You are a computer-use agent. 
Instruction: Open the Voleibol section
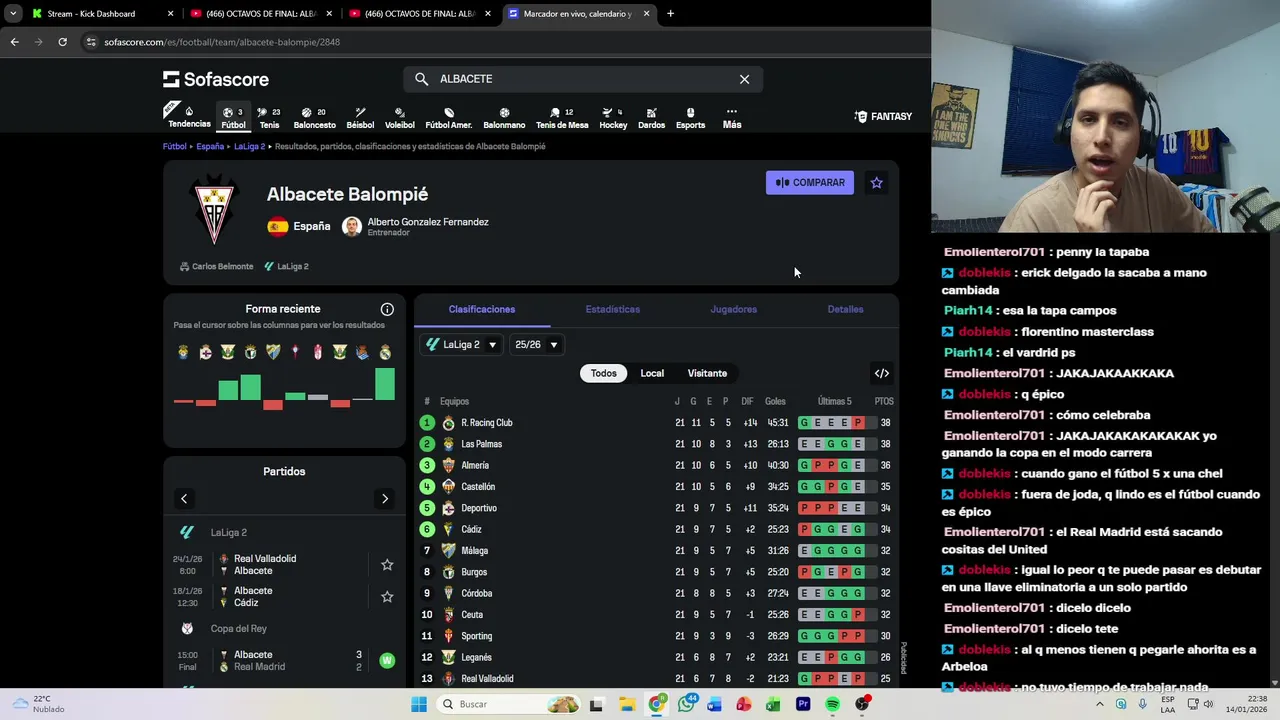(399, 118)
